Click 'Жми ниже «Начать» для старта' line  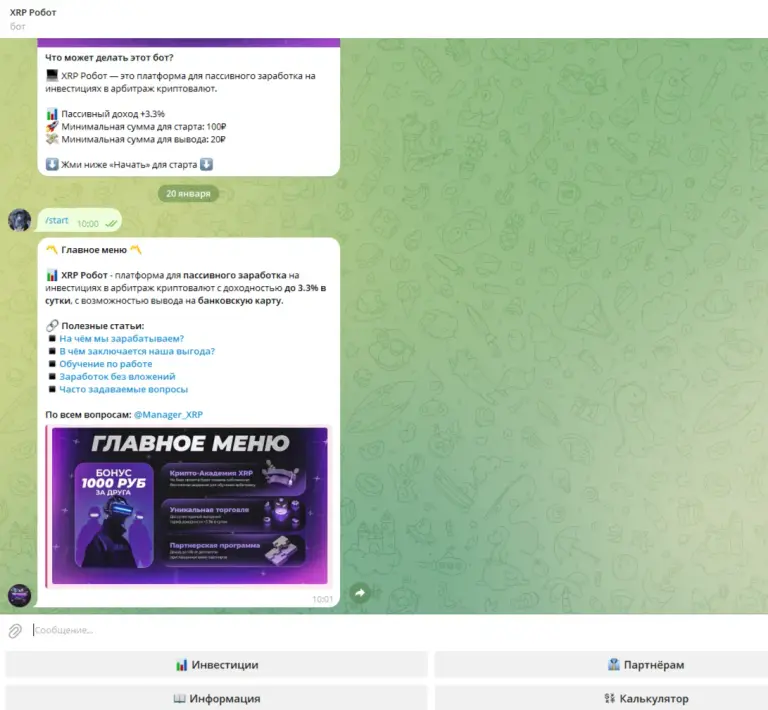[129, 165]
